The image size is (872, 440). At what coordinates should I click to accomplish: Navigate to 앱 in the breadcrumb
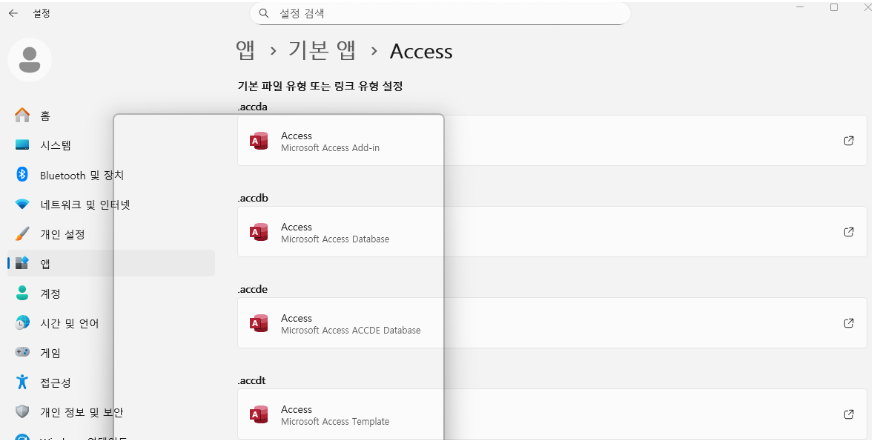click(x=245, y=51)
